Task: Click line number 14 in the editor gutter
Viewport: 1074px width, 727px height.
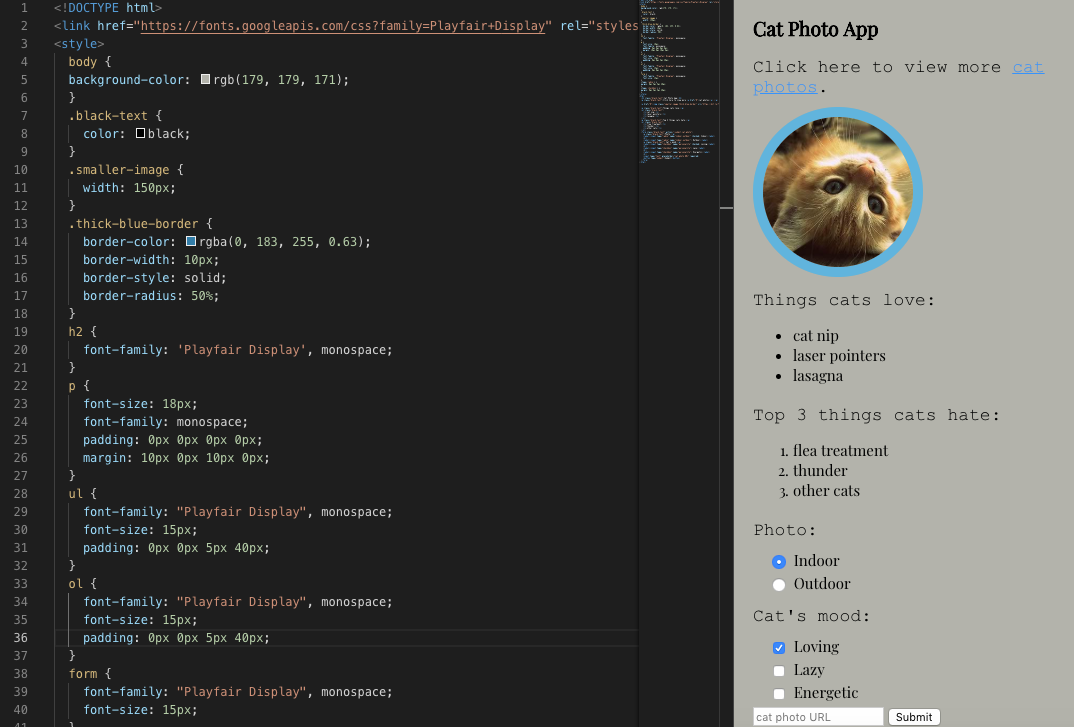Action: pos(20,241)
